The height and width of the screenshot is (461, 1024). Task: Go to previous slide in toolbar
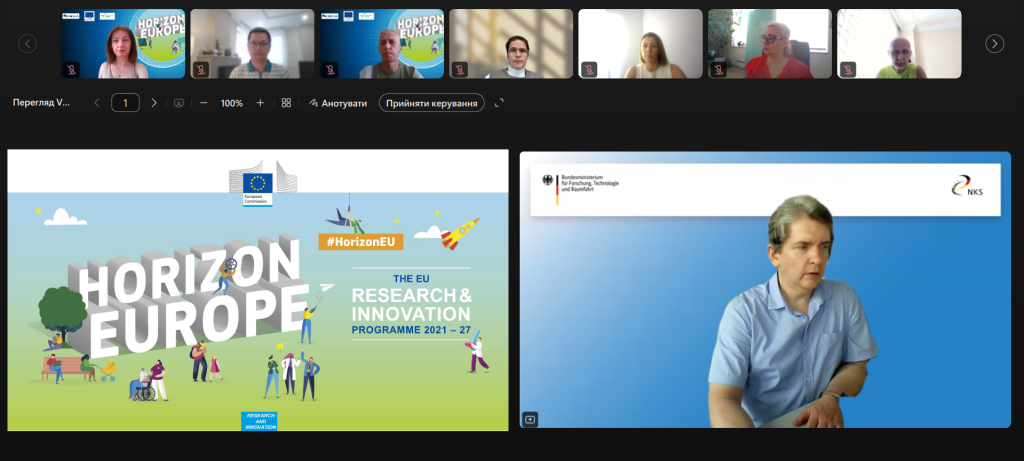(97, 103)
